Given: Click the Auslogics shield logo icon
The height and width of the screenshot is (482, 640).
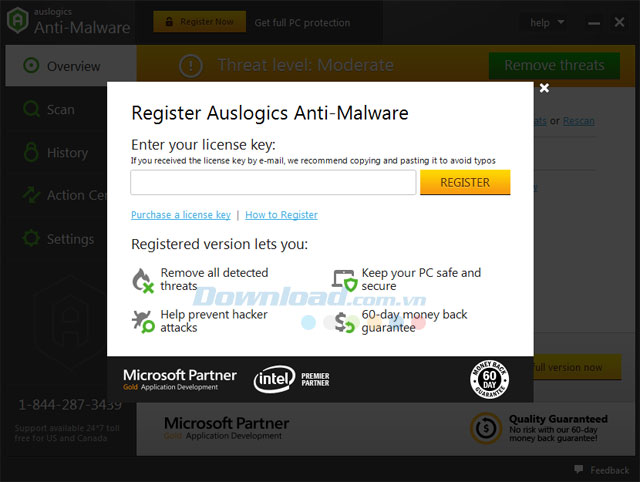Looking at the screenshot, I should 18,20.
